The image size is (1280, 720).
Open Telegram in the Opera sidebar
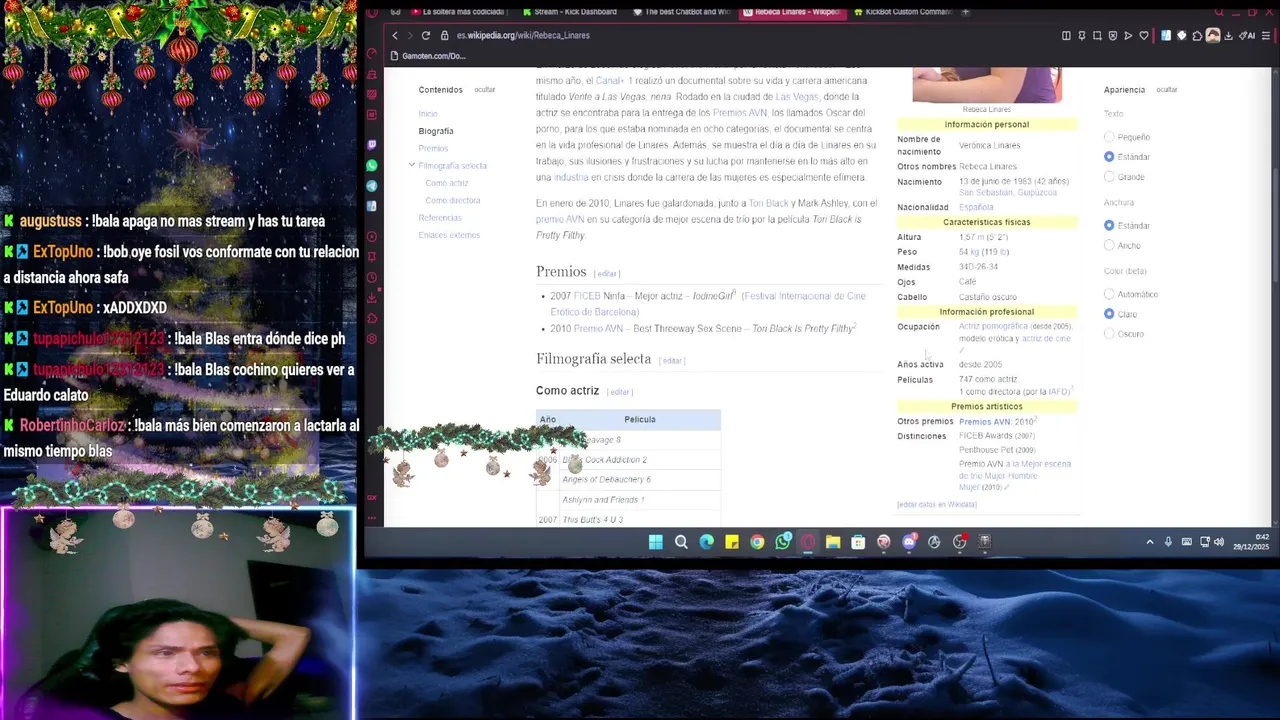click(x=372, y=186)
